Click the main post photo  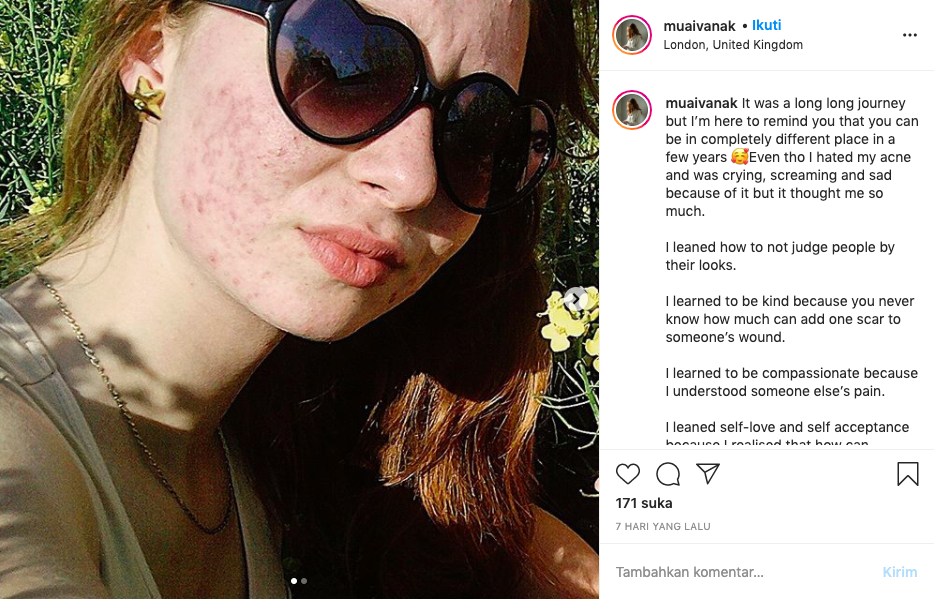[299, 299]
